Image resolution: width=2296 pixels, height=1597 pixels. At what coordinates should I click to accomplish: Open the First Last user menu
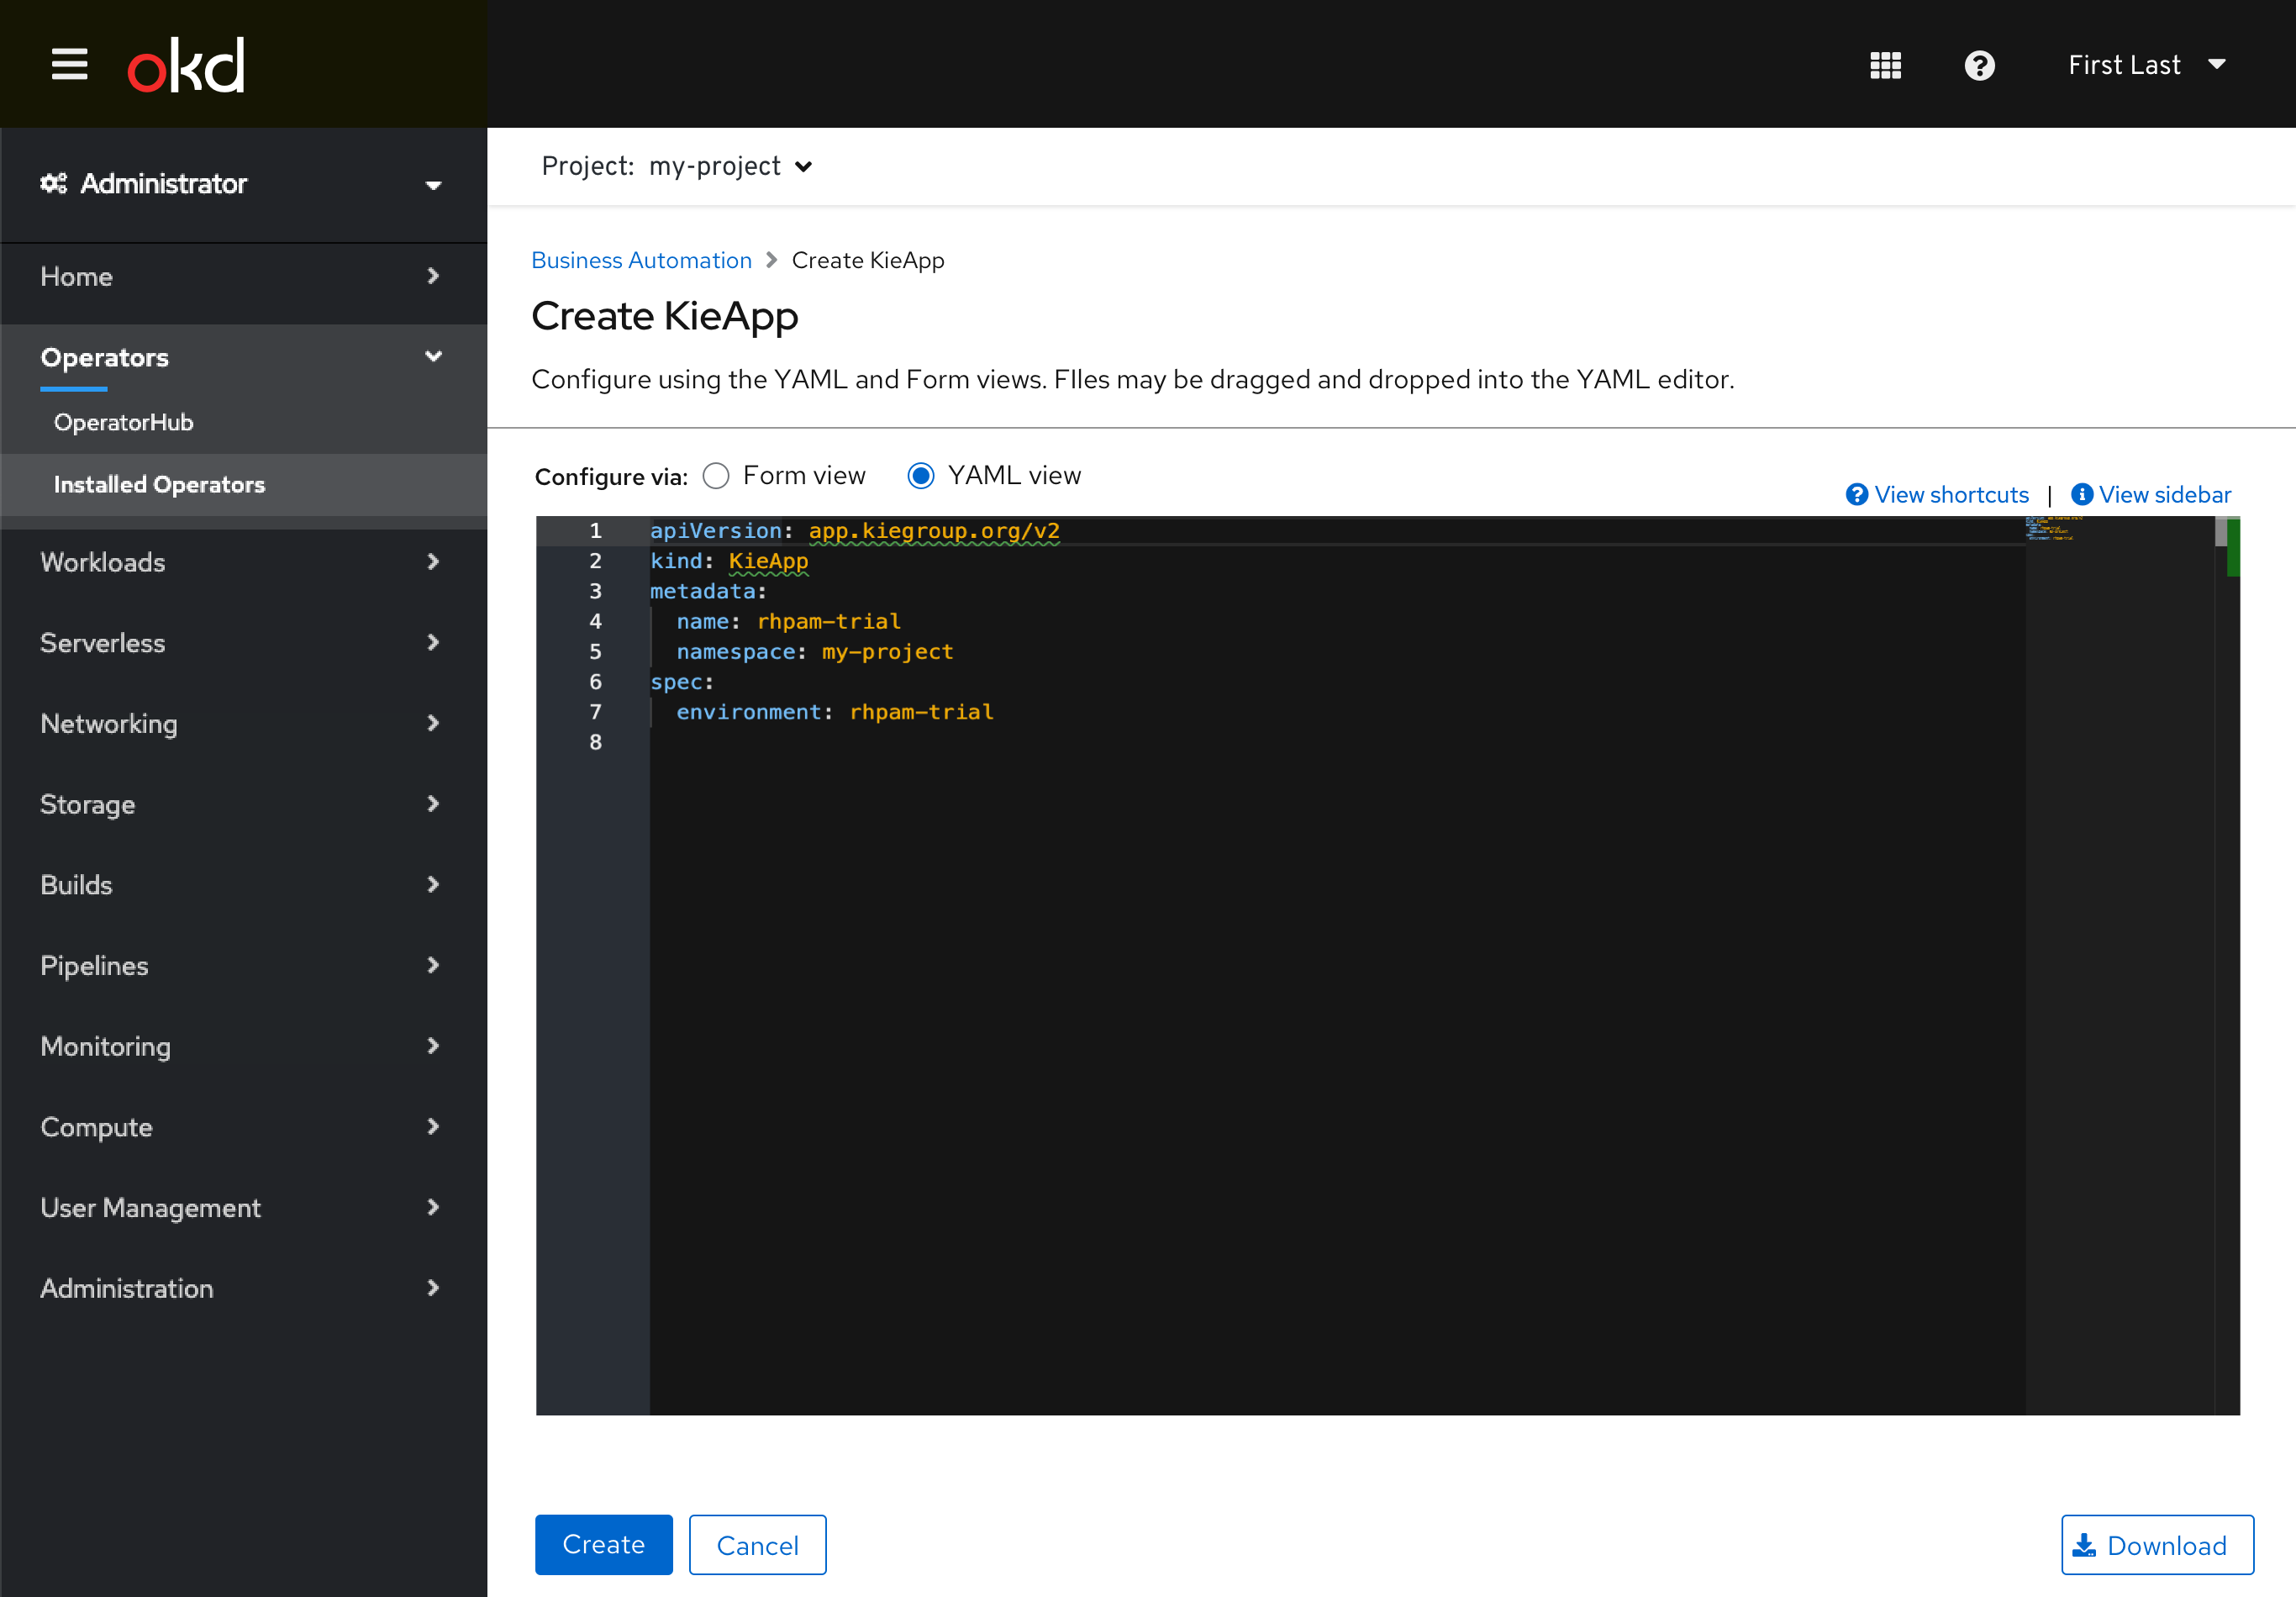point(2146,63)
